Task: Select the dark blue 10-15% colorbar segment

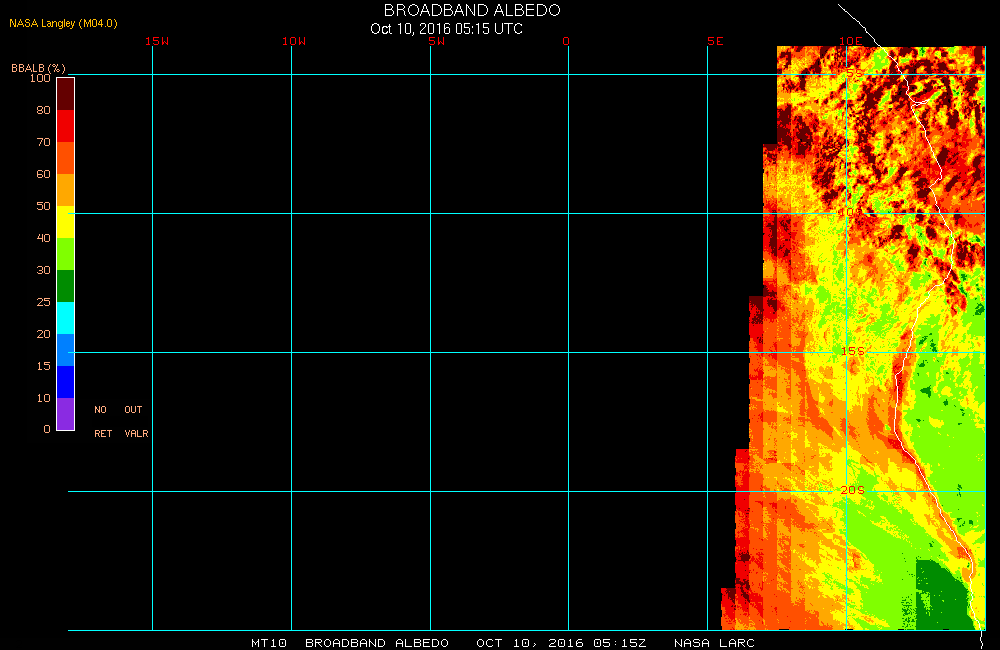Action: click(65, 382)
